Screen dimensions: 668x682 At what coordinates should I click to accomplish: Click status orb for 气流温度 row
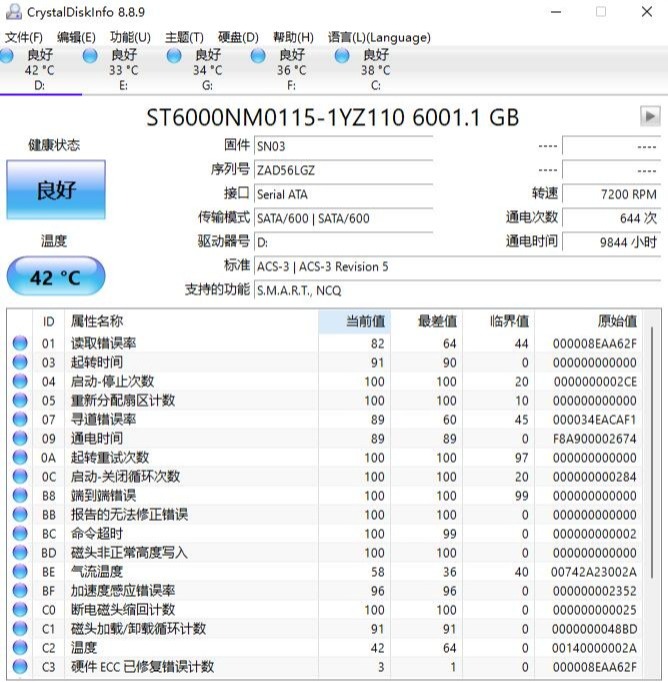coord(20,572)
